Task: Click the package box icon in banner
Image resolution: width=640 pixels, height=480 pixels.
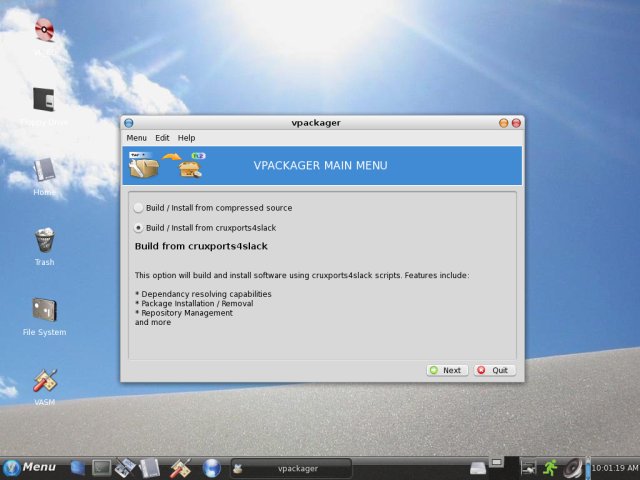Action: coord(143,165)
